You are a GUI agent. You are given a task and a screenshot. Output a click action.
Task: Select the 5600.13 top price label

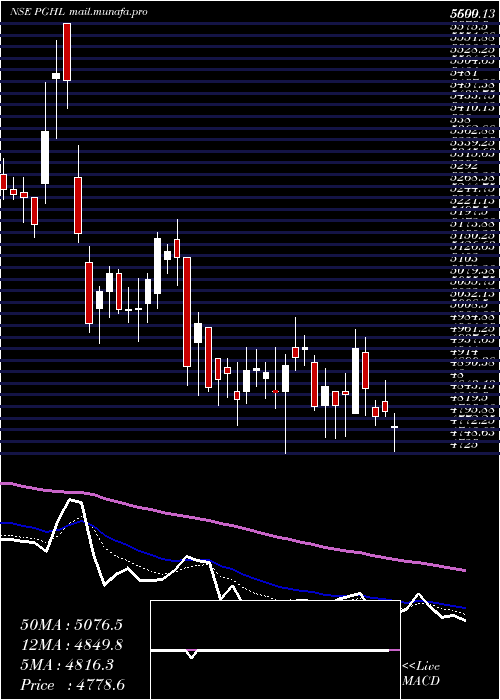tap(473, 13)
